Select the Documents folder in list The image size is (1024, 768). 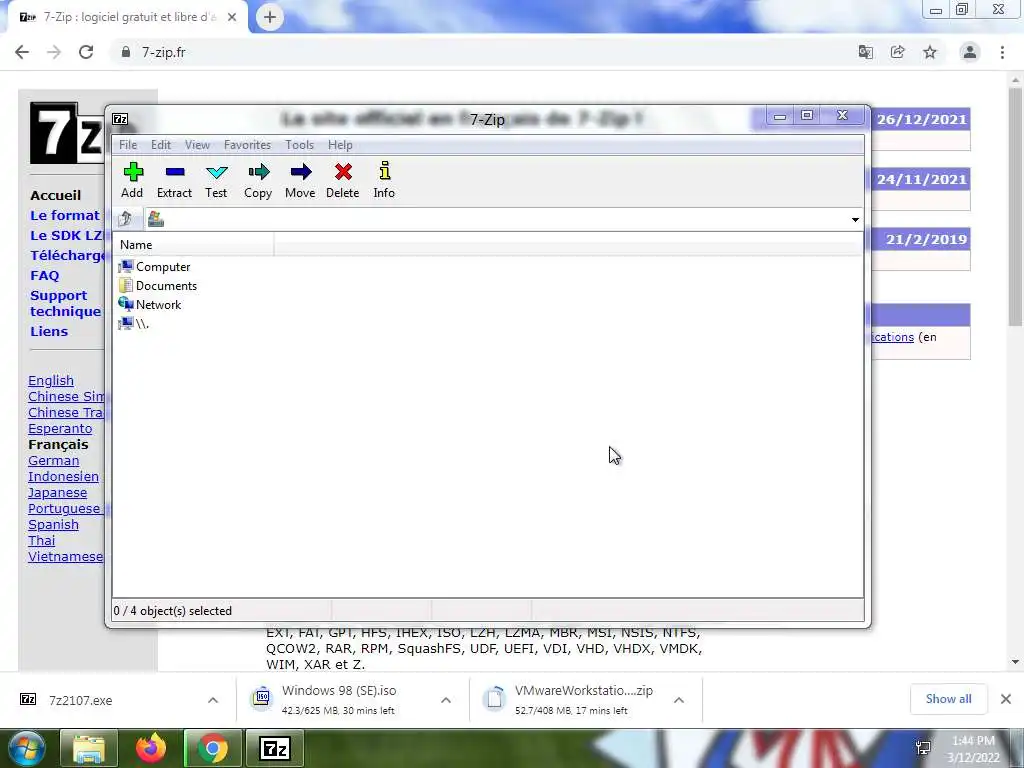click(x=158, y=285)
